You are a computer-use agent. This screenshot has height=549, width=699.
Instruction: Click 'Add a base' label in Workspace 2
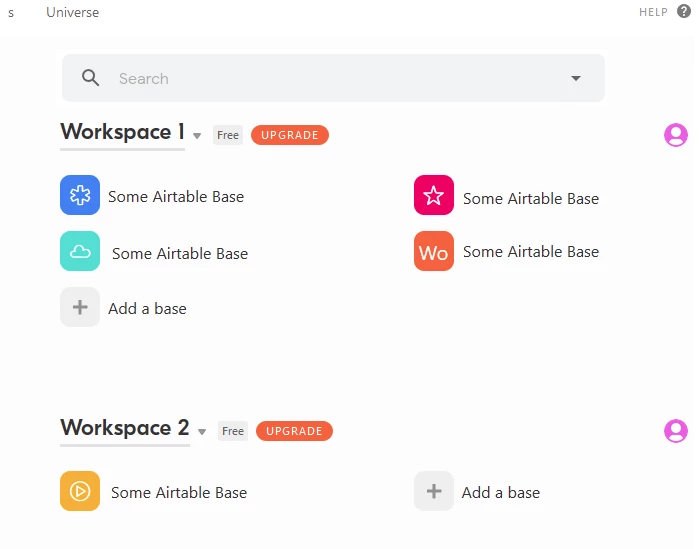pyautogui.click(x=501, y=492)
